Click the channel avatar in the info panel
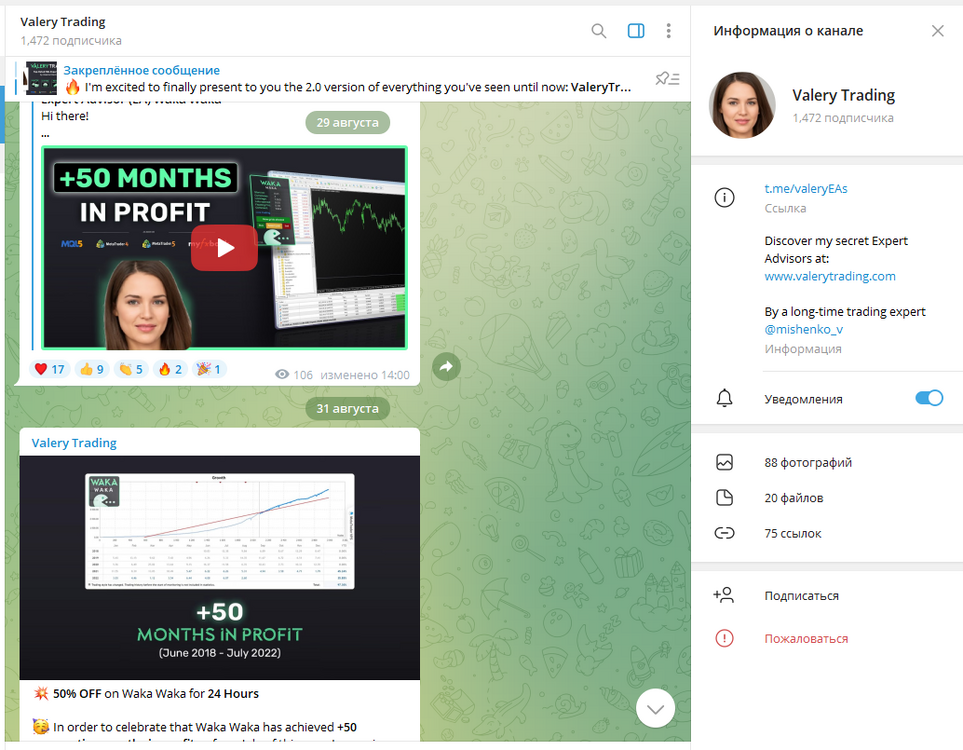Image resolution: width=963 pixels, height=750 pixels. coord(742,105)
